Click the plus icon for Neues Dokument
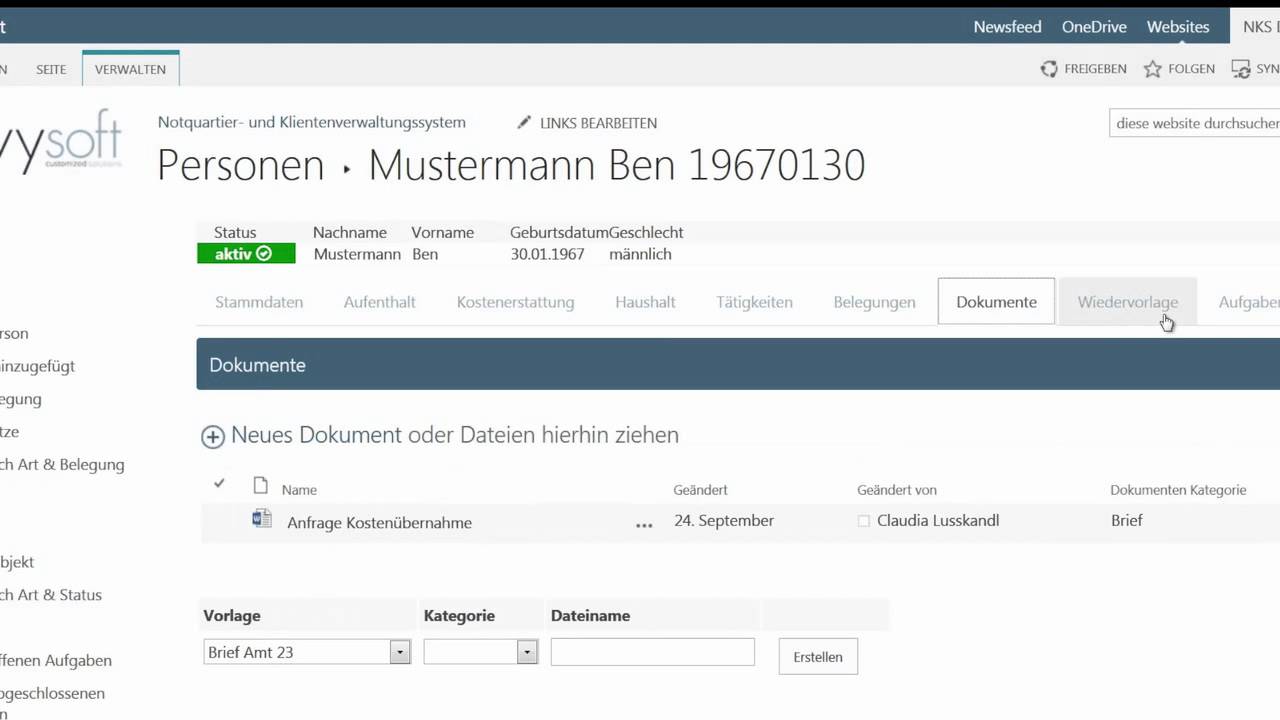The image size is (1280, 720). pyautogui.click(x=213, y=437)
